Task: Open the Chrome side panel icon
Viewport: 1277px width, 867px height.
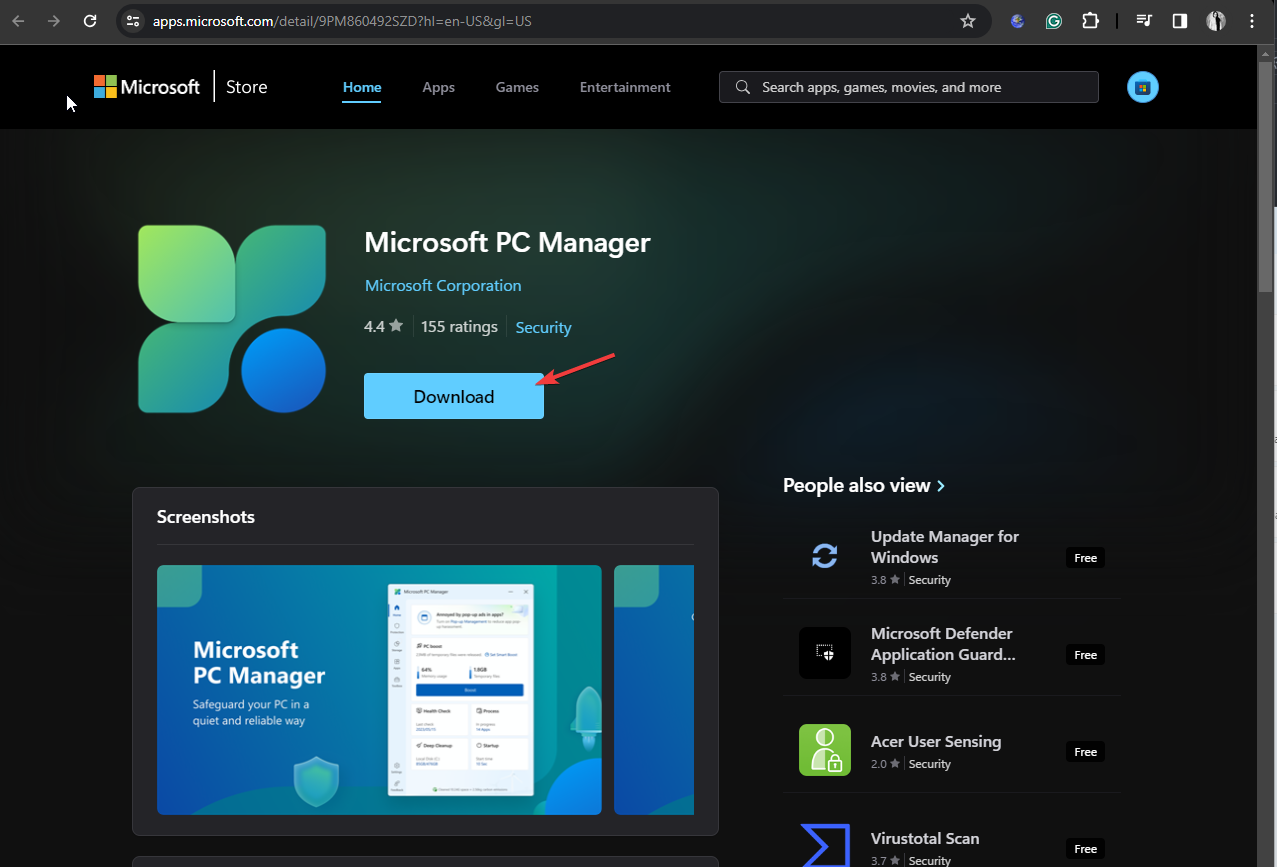Action: tap(1179, 21)
